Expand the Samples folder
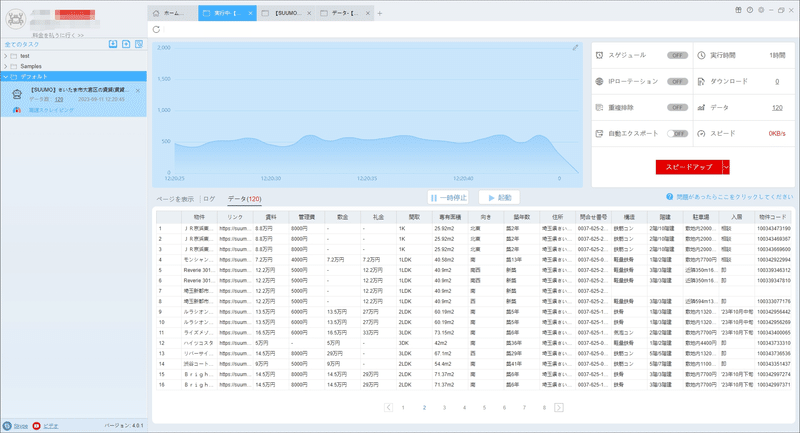The width and height of the screenshot is (800, 433). (6, 66)
